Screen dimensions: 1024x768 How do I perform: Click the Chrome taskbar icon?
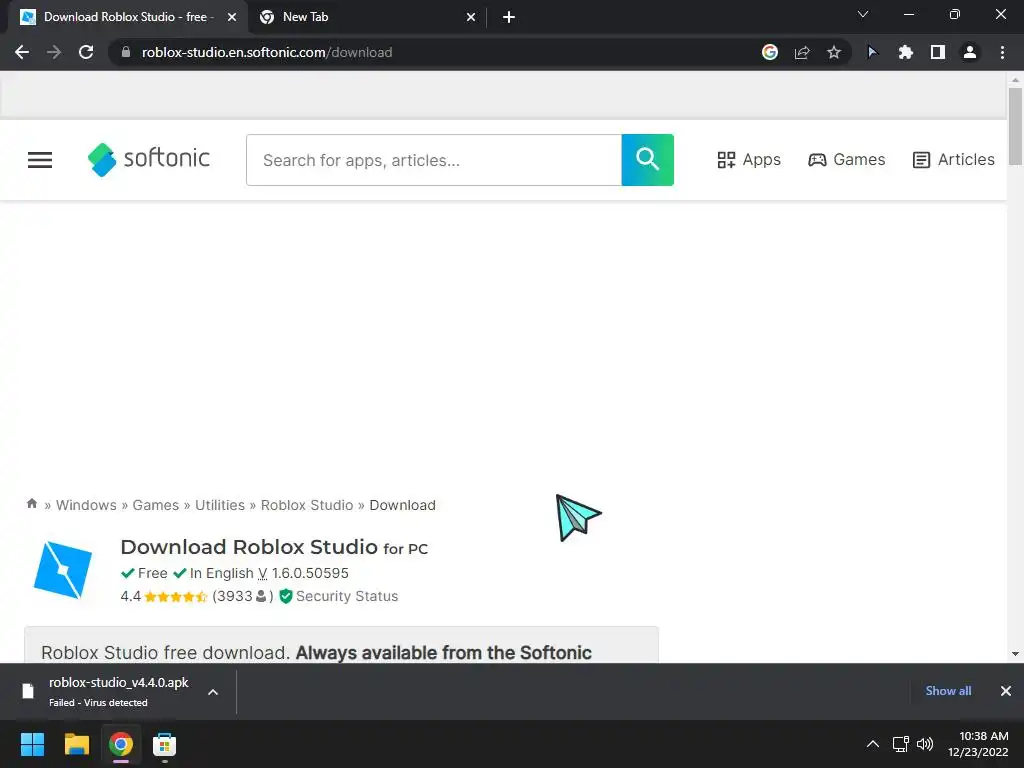point(121,744)
